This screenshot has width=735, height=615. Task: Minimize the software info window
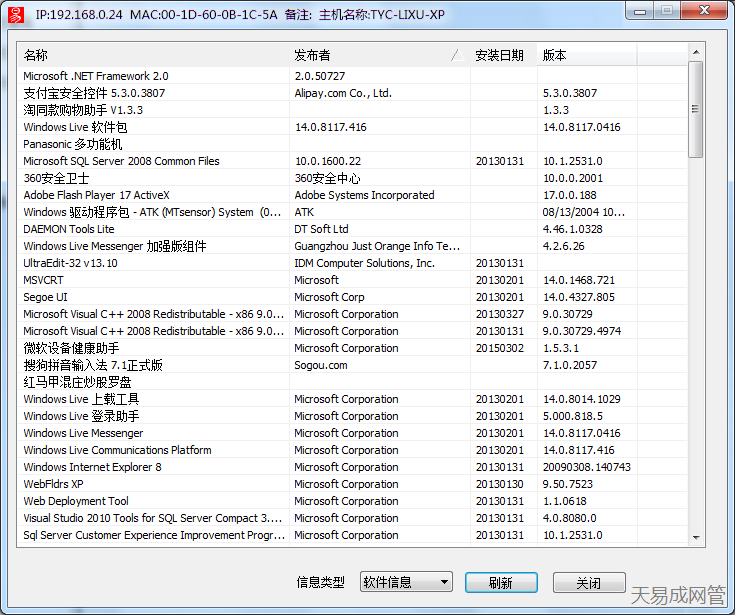(x=642, y=10)
